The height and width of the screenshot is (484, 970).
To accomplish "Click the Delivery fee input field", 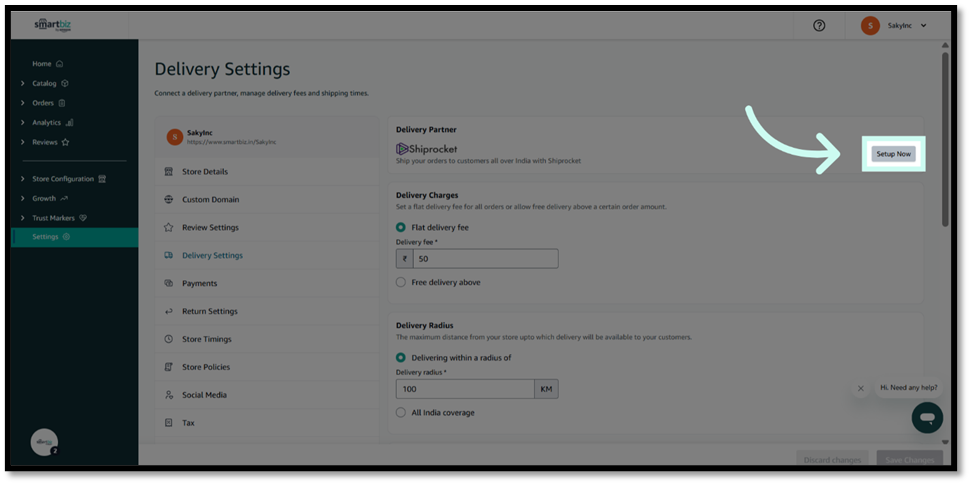I will point(484,259).
